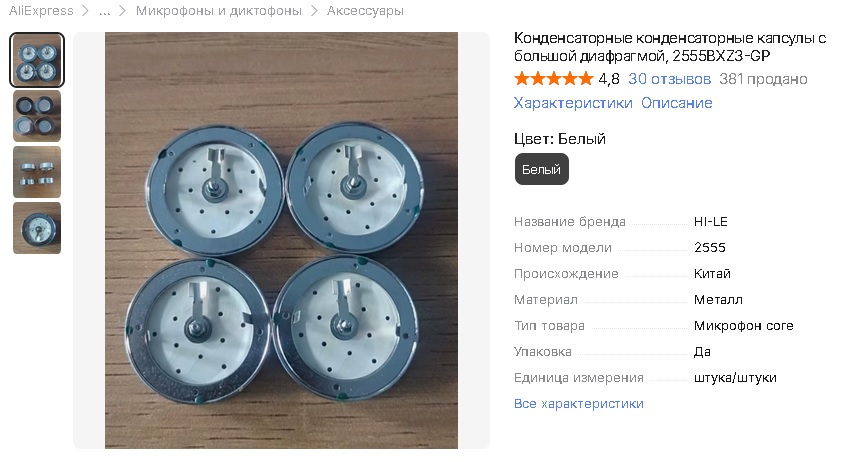Select second thumbnail showing capsule backs

37,116
